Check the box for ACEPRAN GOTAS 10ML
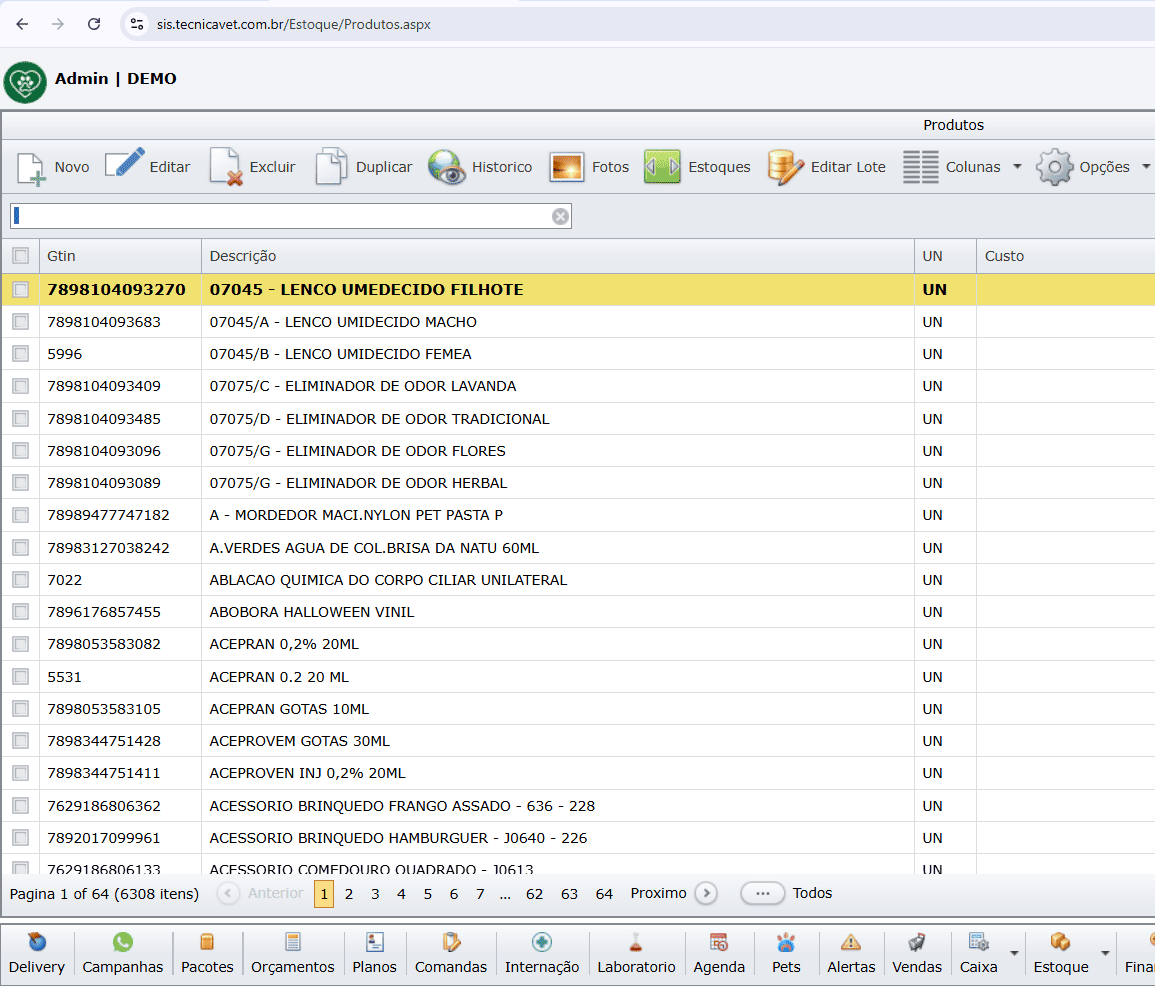The width and height of the screenshot is (1155, 988). click(x=20, y=709)
